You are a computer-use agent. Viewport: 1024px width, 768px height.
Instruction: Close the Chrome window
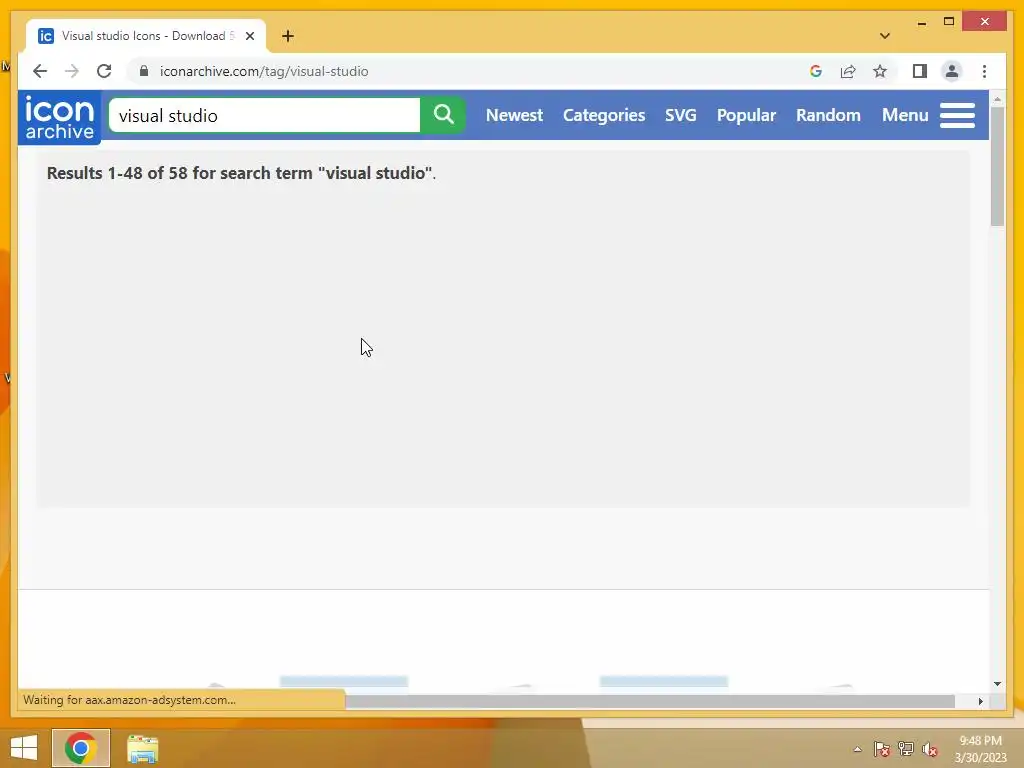click(x=985, y=22)
